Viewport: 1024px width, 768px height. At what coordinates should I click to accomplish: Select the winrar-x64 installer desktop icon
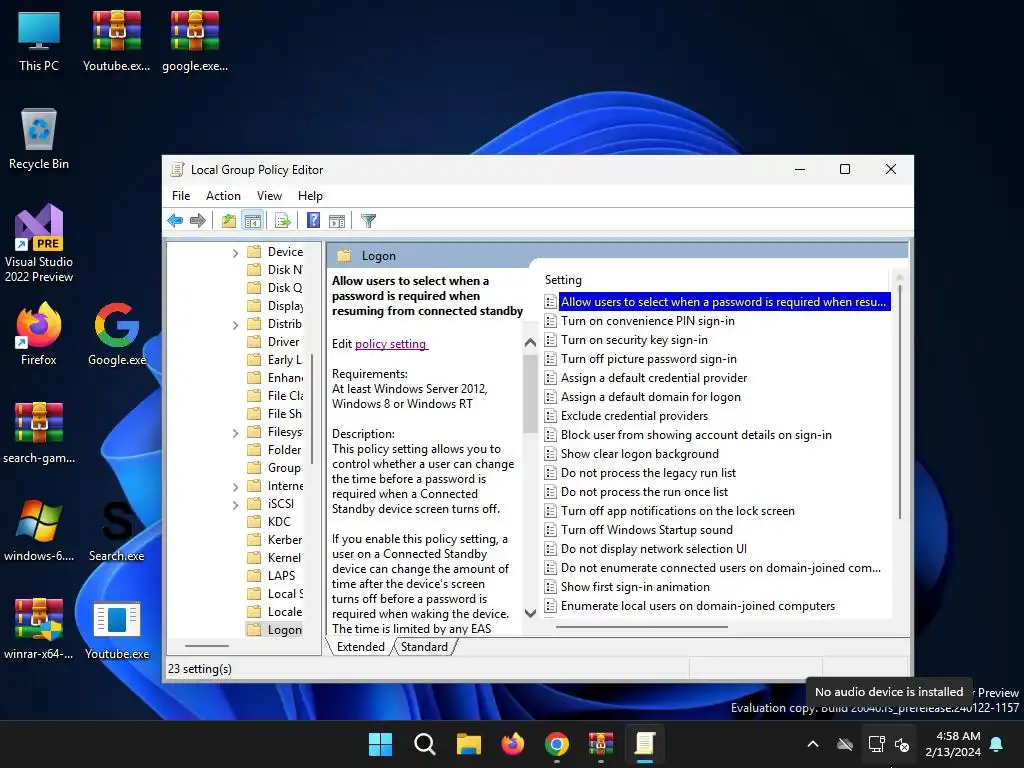(x=39, y=629)
